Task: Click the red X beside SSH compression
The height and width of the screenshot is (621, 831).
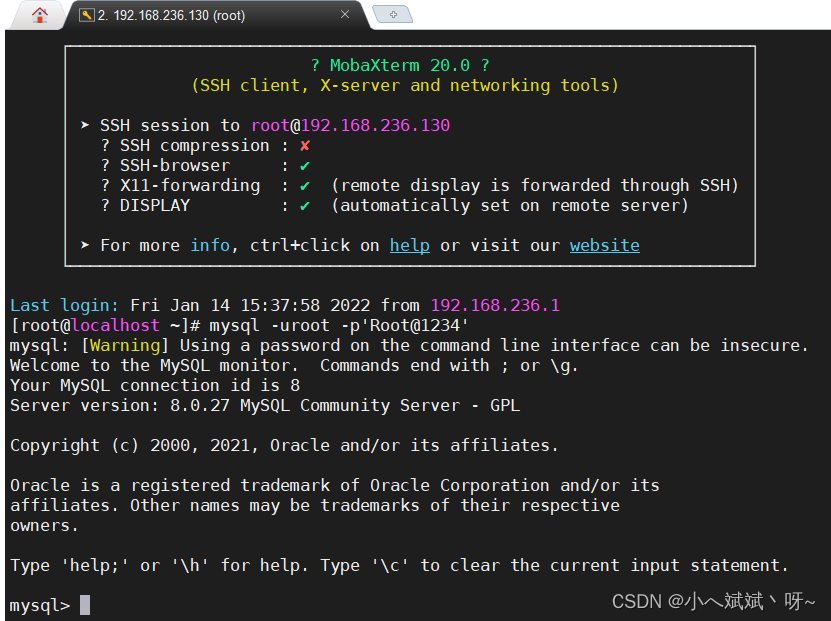Action: [305, 146]
